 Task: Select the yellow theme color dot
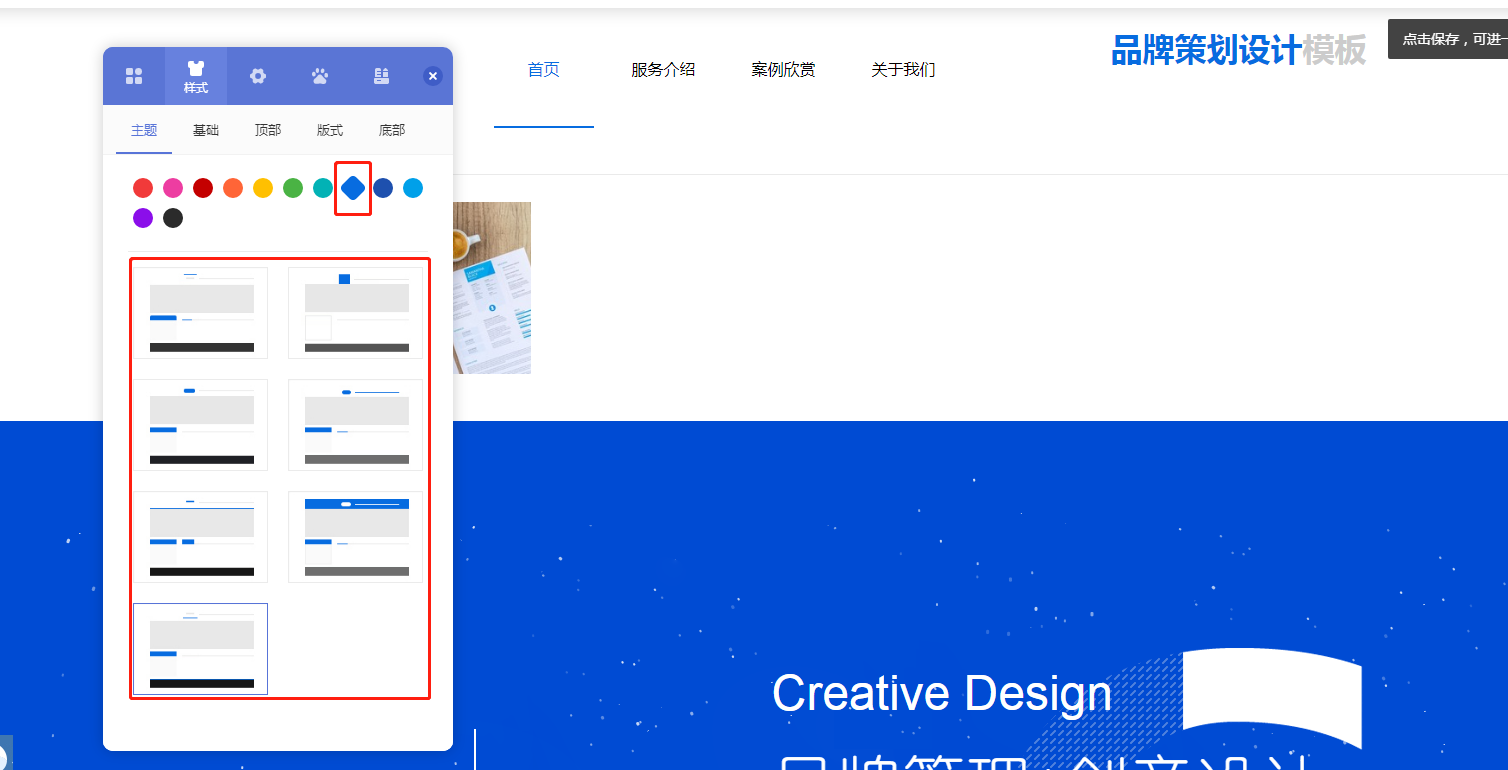click(x=263, y=188)
